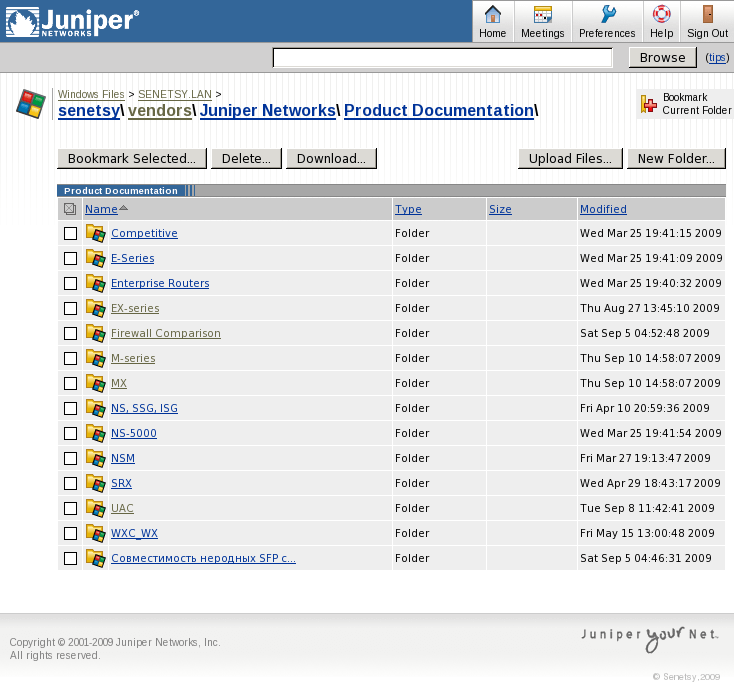
Task: Navigate to SENETSY.LAN breadcrumb
Action: (x=175, y=94)
